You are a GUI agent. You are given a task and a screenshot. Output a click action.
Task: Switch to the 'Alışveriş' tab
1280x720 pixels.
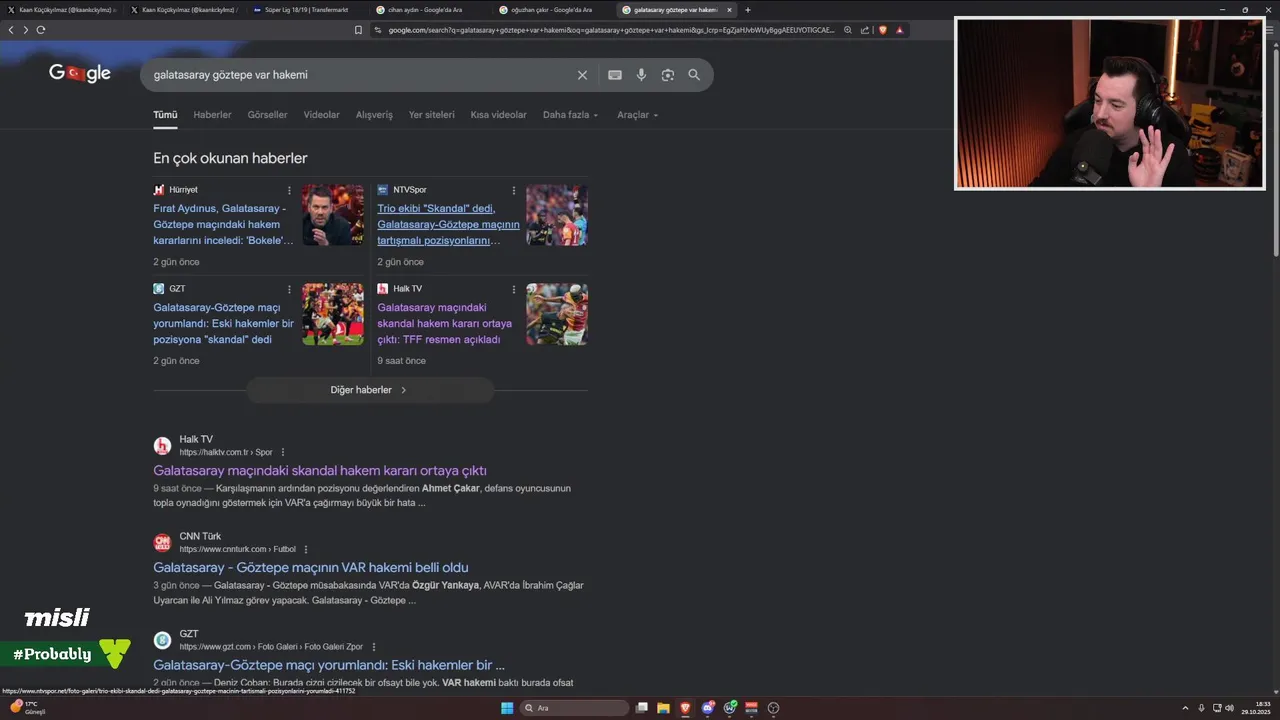(x=374, y=115)
